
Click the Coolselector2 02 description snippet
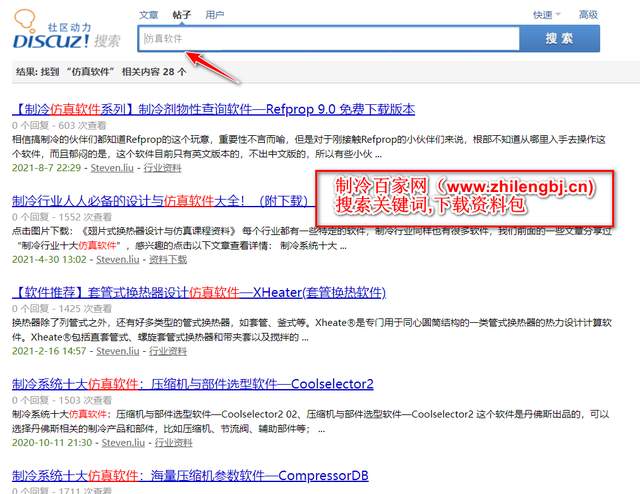pyautogui.click(x=311, y=421)
